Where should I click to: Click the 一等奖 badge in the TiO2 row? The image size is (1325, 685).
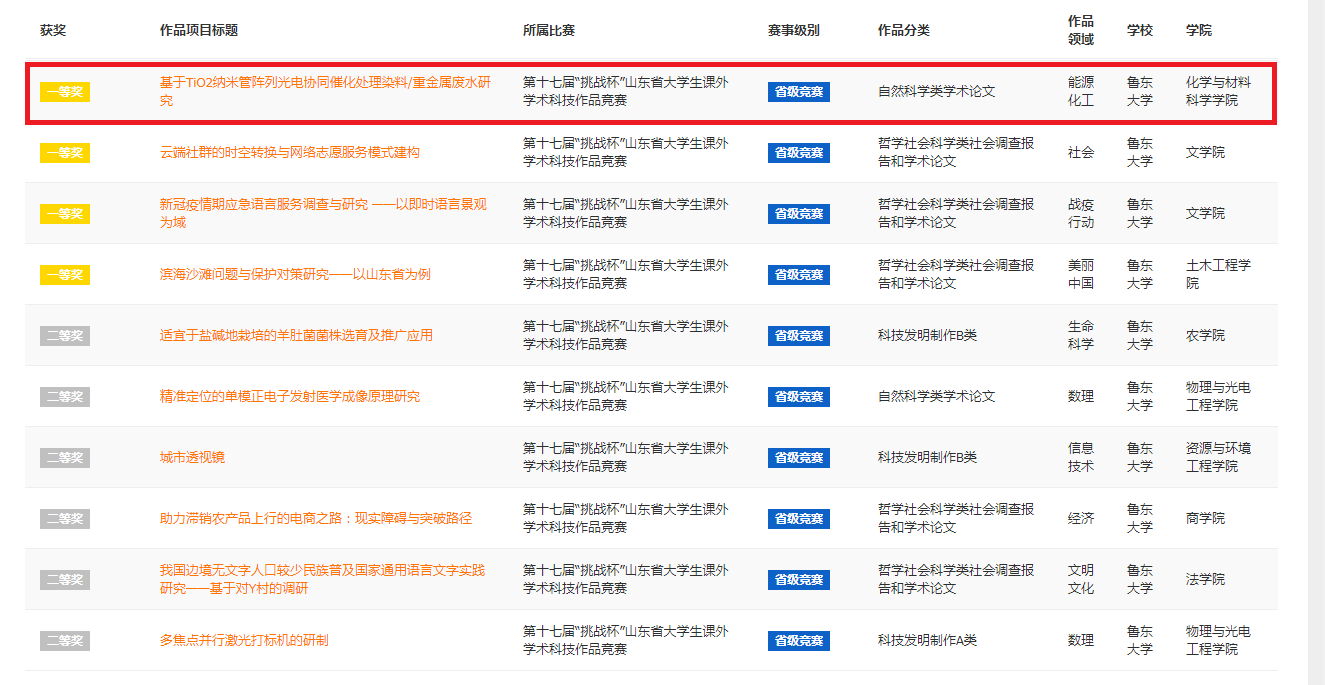pos(65,92)
